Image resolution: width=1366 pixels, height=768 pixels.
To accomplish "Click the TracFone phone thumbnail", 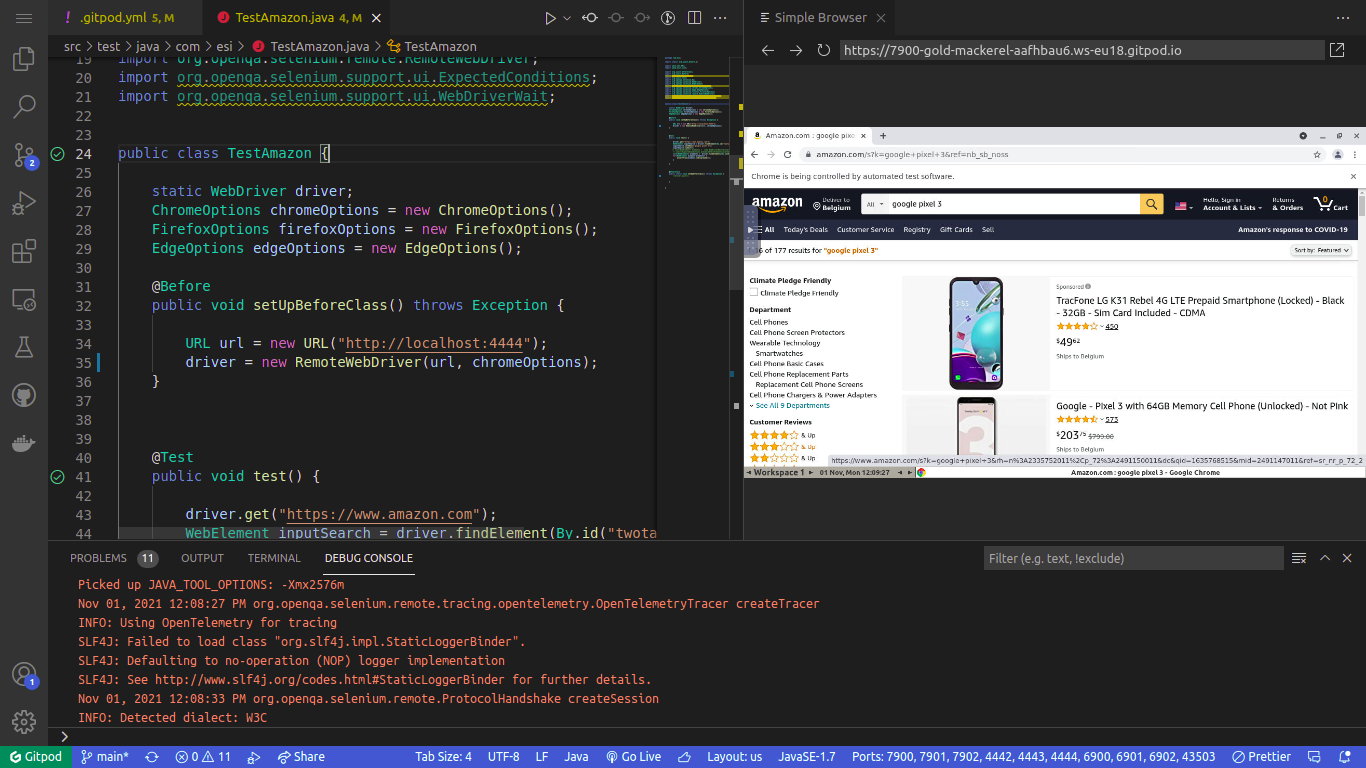I will (975, 333).
